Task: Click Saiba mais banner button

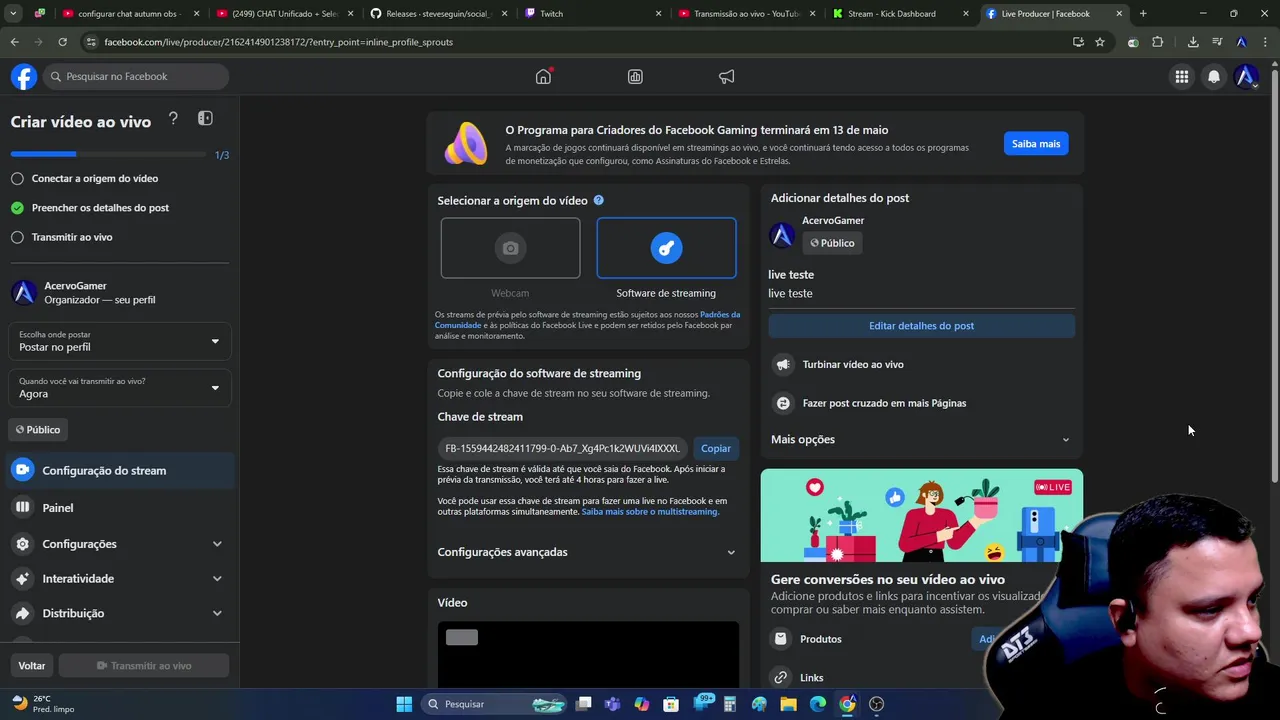Action: pyautogui.click(x=1036, y=144)
